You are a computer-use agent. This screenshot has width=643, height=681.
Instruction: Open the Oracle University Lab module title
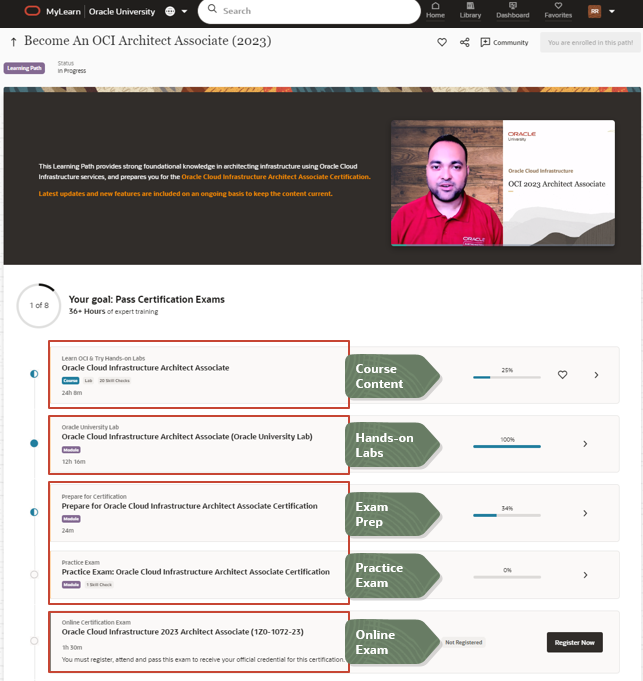187,436
